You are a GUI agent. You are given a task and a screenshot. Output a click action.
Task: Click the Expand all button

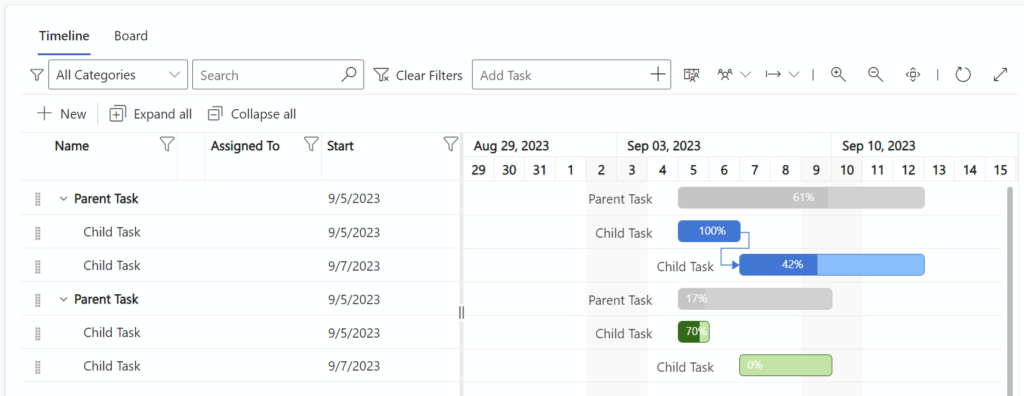151,114
